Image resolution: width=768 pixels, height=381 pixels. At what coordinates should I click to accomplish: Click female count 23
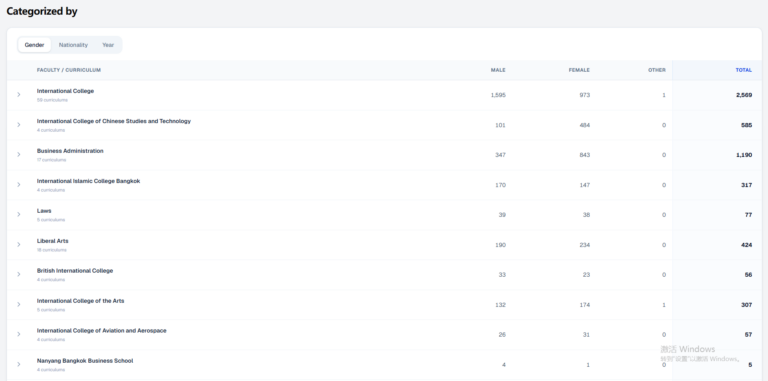click(x=586, y=275)
